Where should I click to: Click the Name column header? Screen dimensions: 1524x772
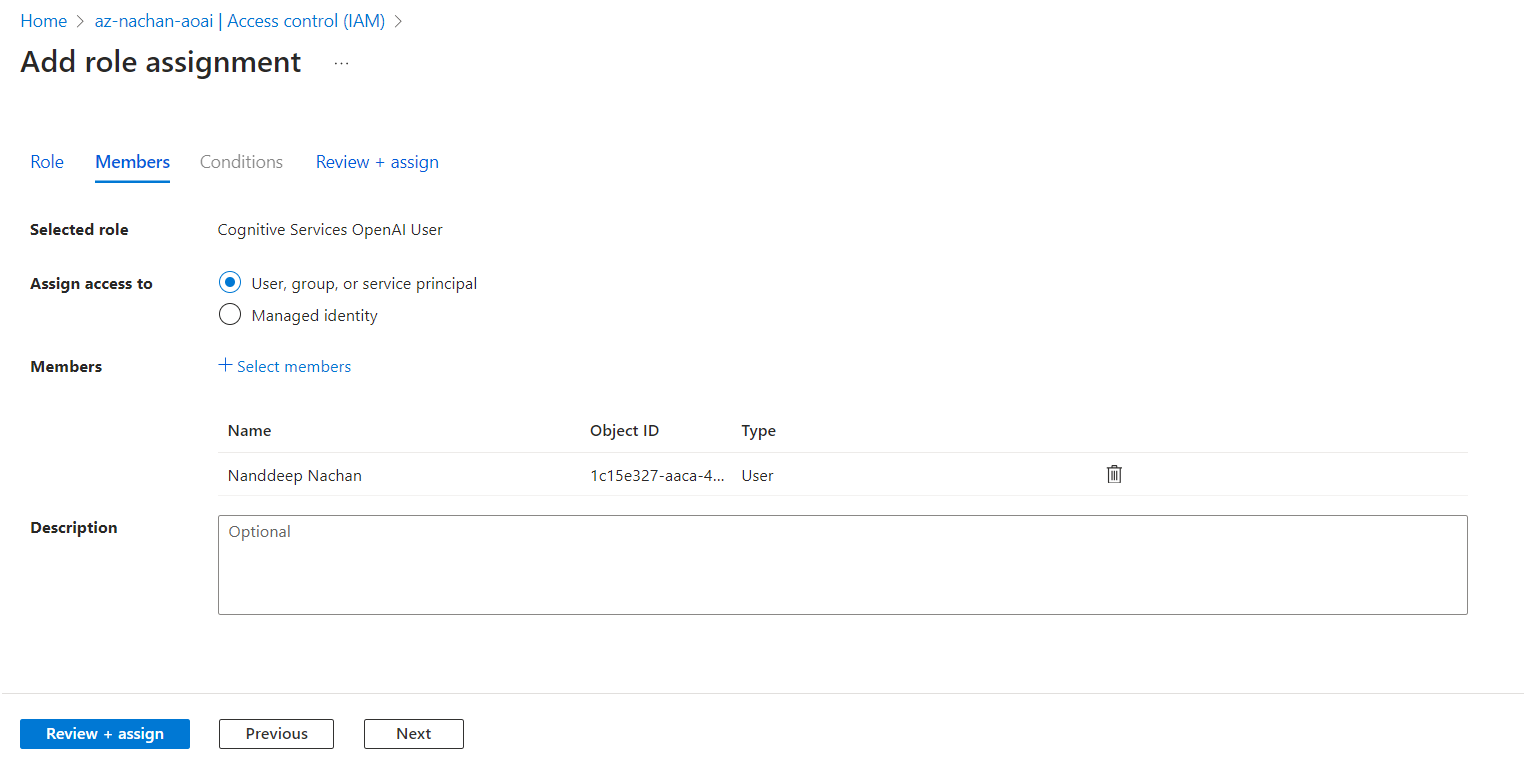pyautogui.click(x=250, y=431)
